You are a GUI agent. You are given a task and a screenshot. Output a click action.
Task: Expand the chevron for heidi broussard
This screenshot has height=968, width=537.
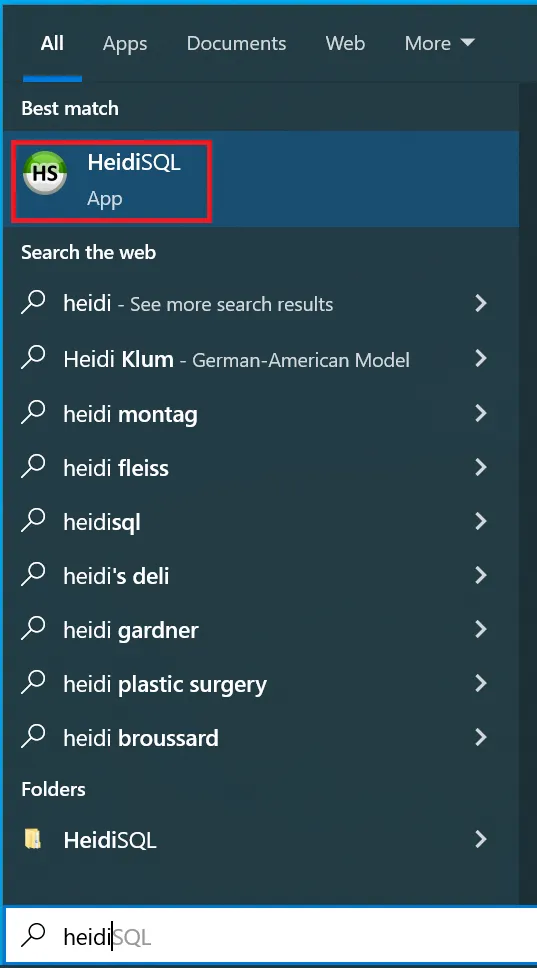point(481,737)
